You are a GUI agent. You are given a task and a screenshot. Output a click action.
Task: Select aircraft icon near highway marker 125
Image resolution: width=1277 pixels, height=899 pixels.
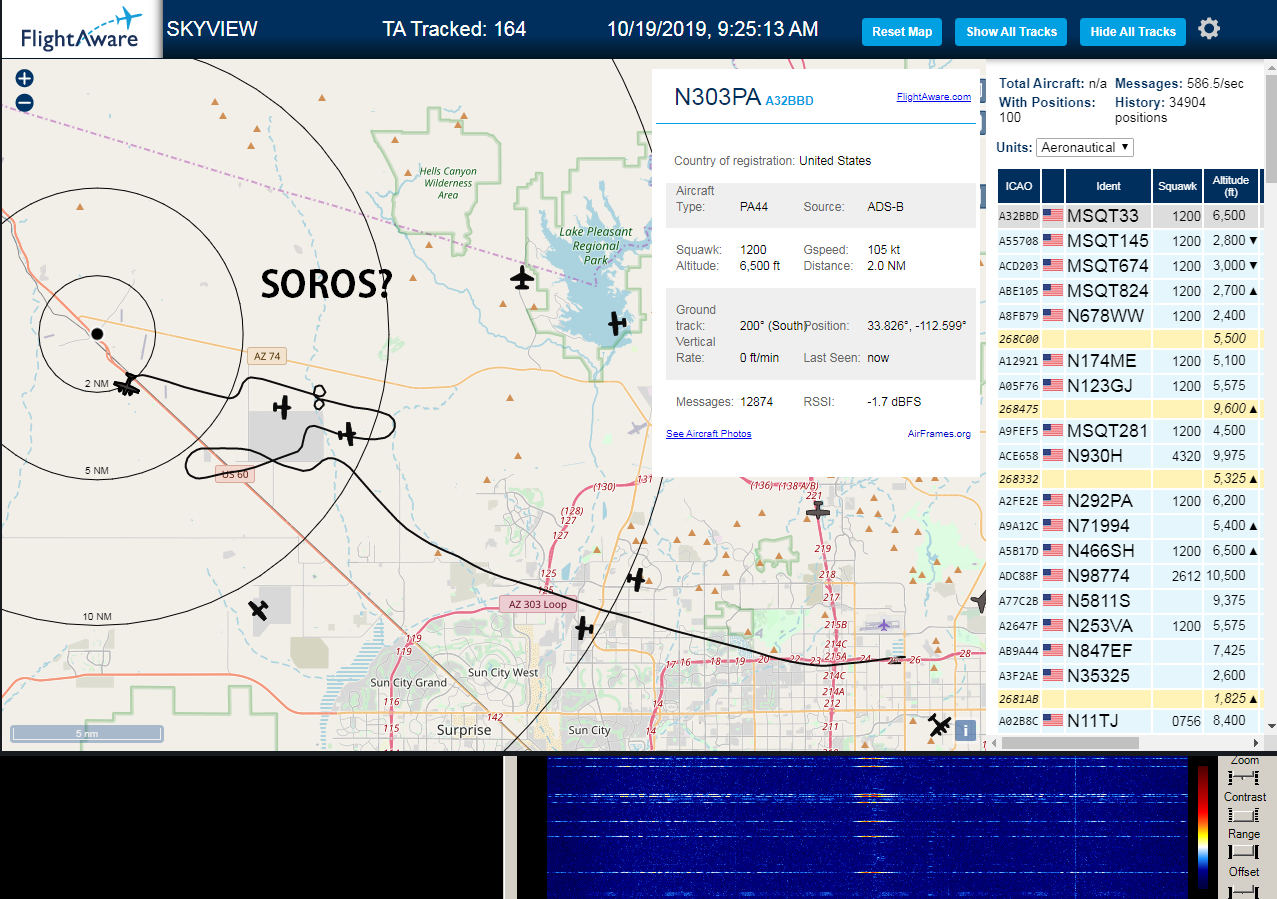click(635, 578)
